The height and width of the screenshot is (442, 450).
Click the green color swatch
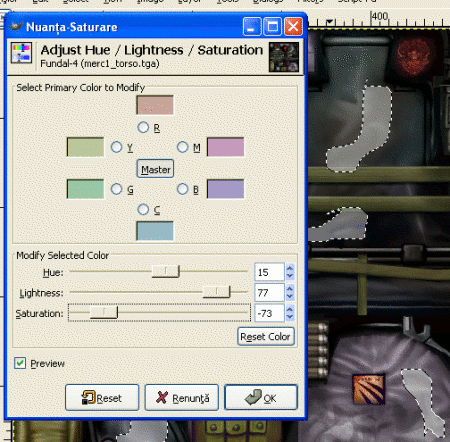[x=85, y=189]
